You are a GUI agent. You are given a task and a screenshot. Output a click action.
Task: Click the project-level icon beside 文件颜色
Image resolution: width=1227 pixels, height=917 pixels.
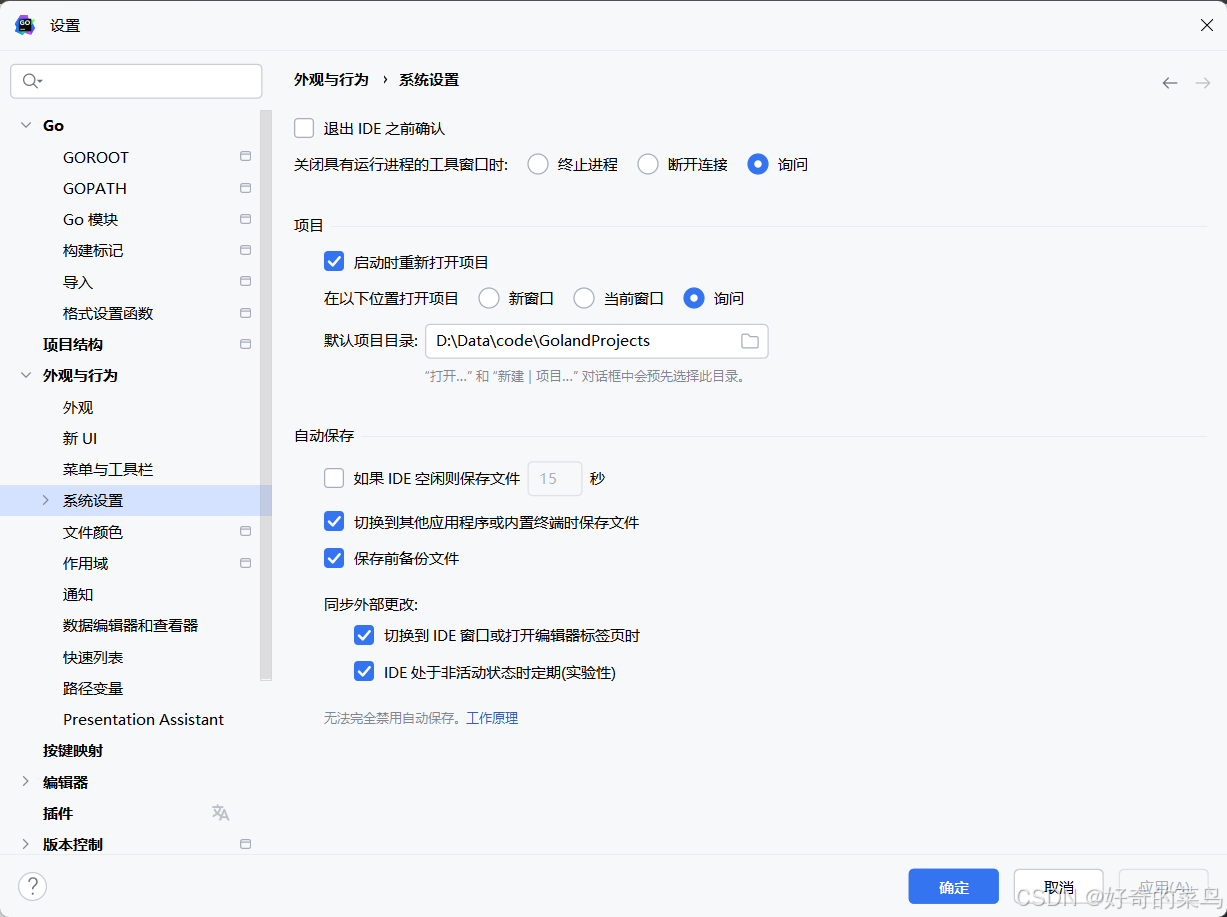click(x=245, y=532)
